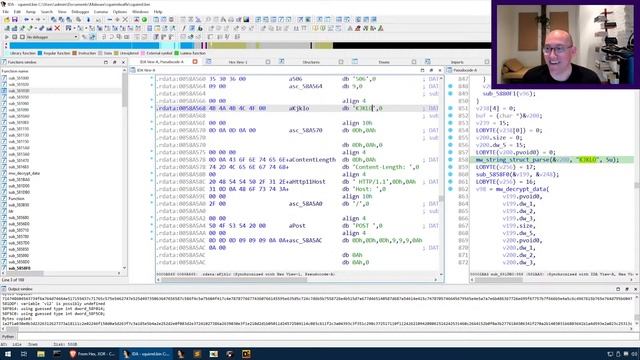Click the Python console language button
This screenshot has width=640, height=360.
(8, 337)
